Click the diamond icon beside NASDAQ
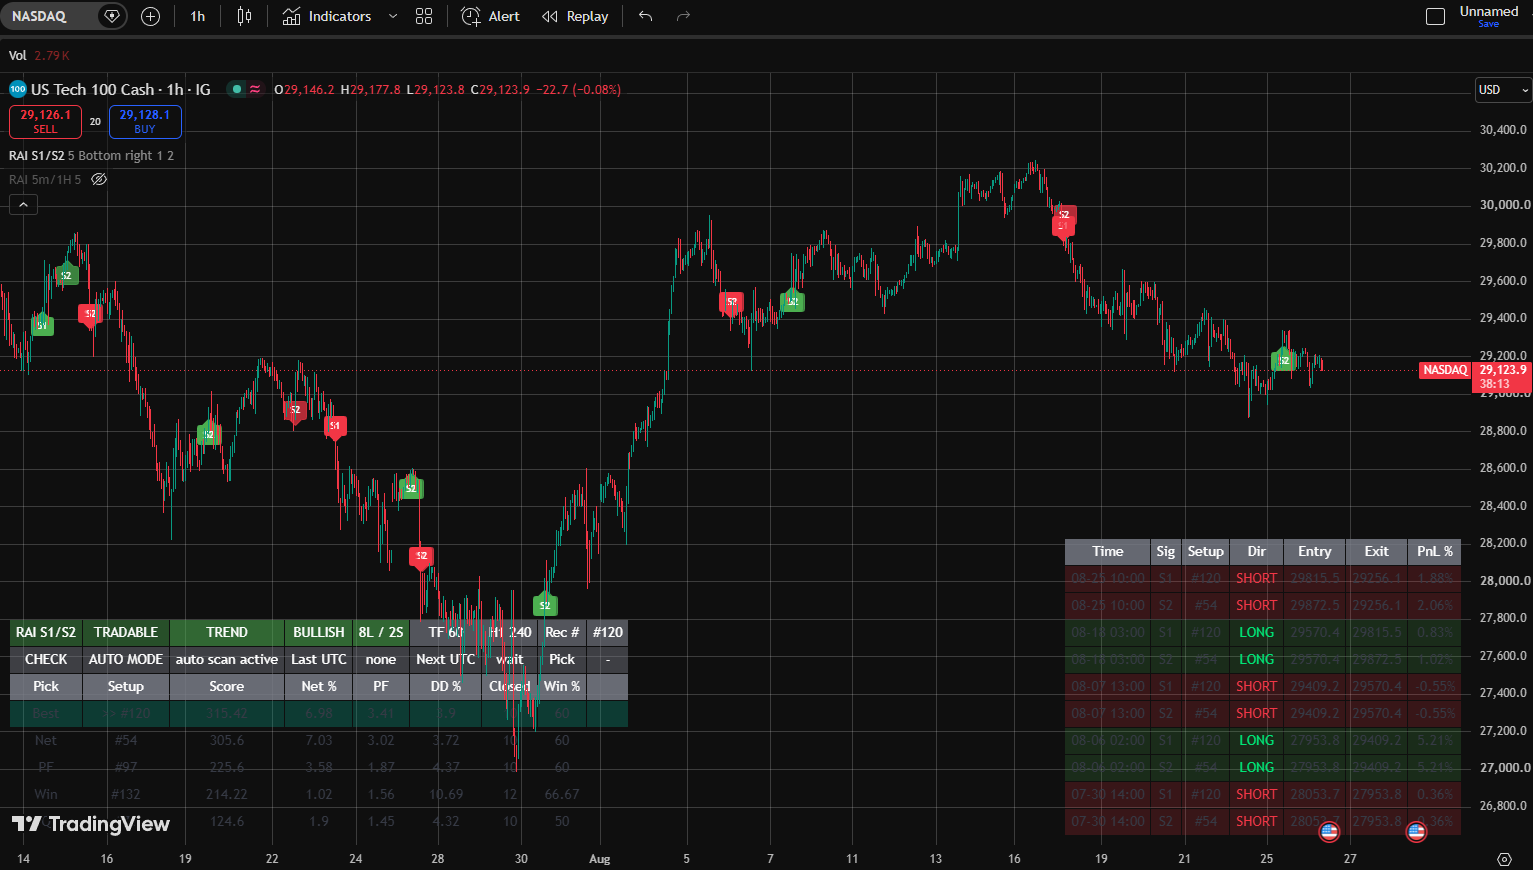 pos(112,16)
